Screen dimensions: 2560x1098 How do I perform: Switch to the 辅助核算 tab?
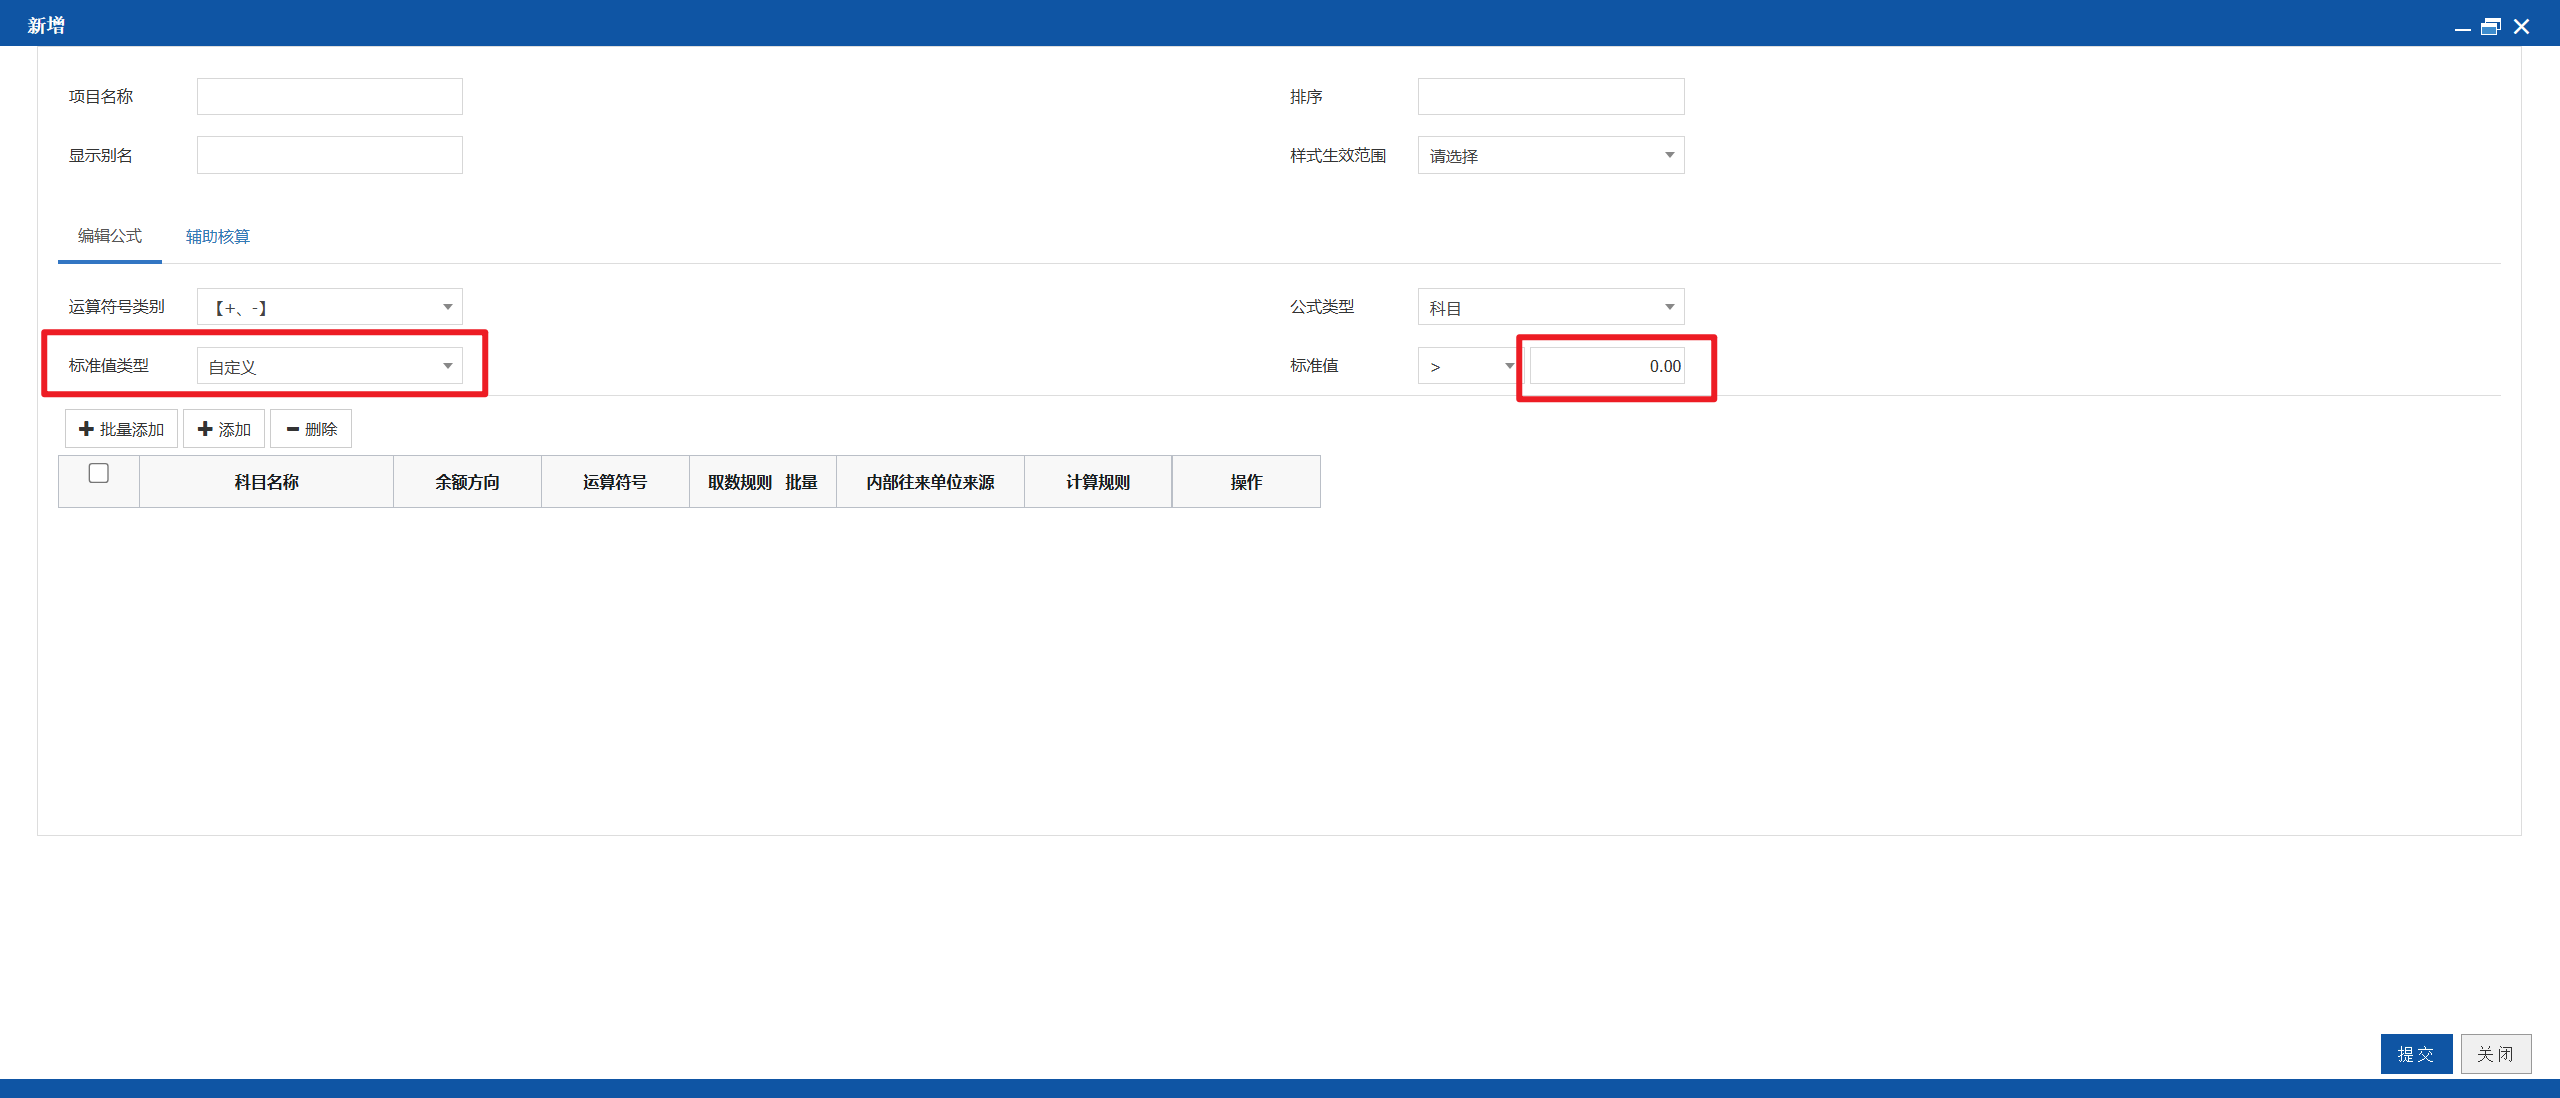tap(218, 236)
